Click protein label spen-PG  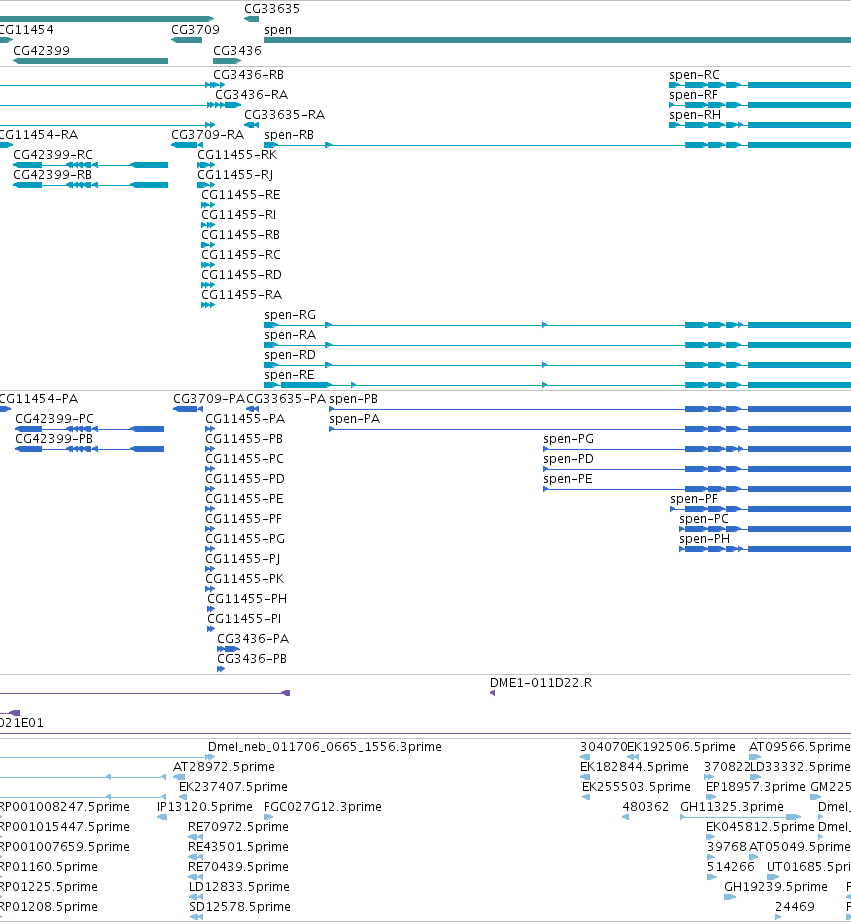(569, 439)
